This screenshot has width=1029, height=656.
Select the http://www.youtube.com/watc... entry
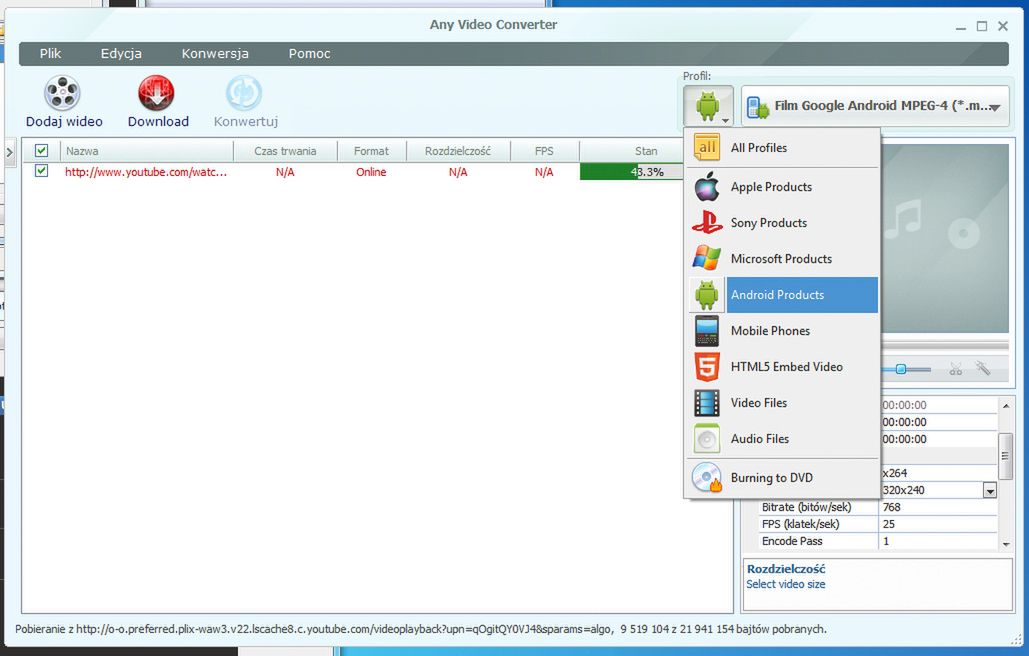pyautogui.click(x=146, y=172)
